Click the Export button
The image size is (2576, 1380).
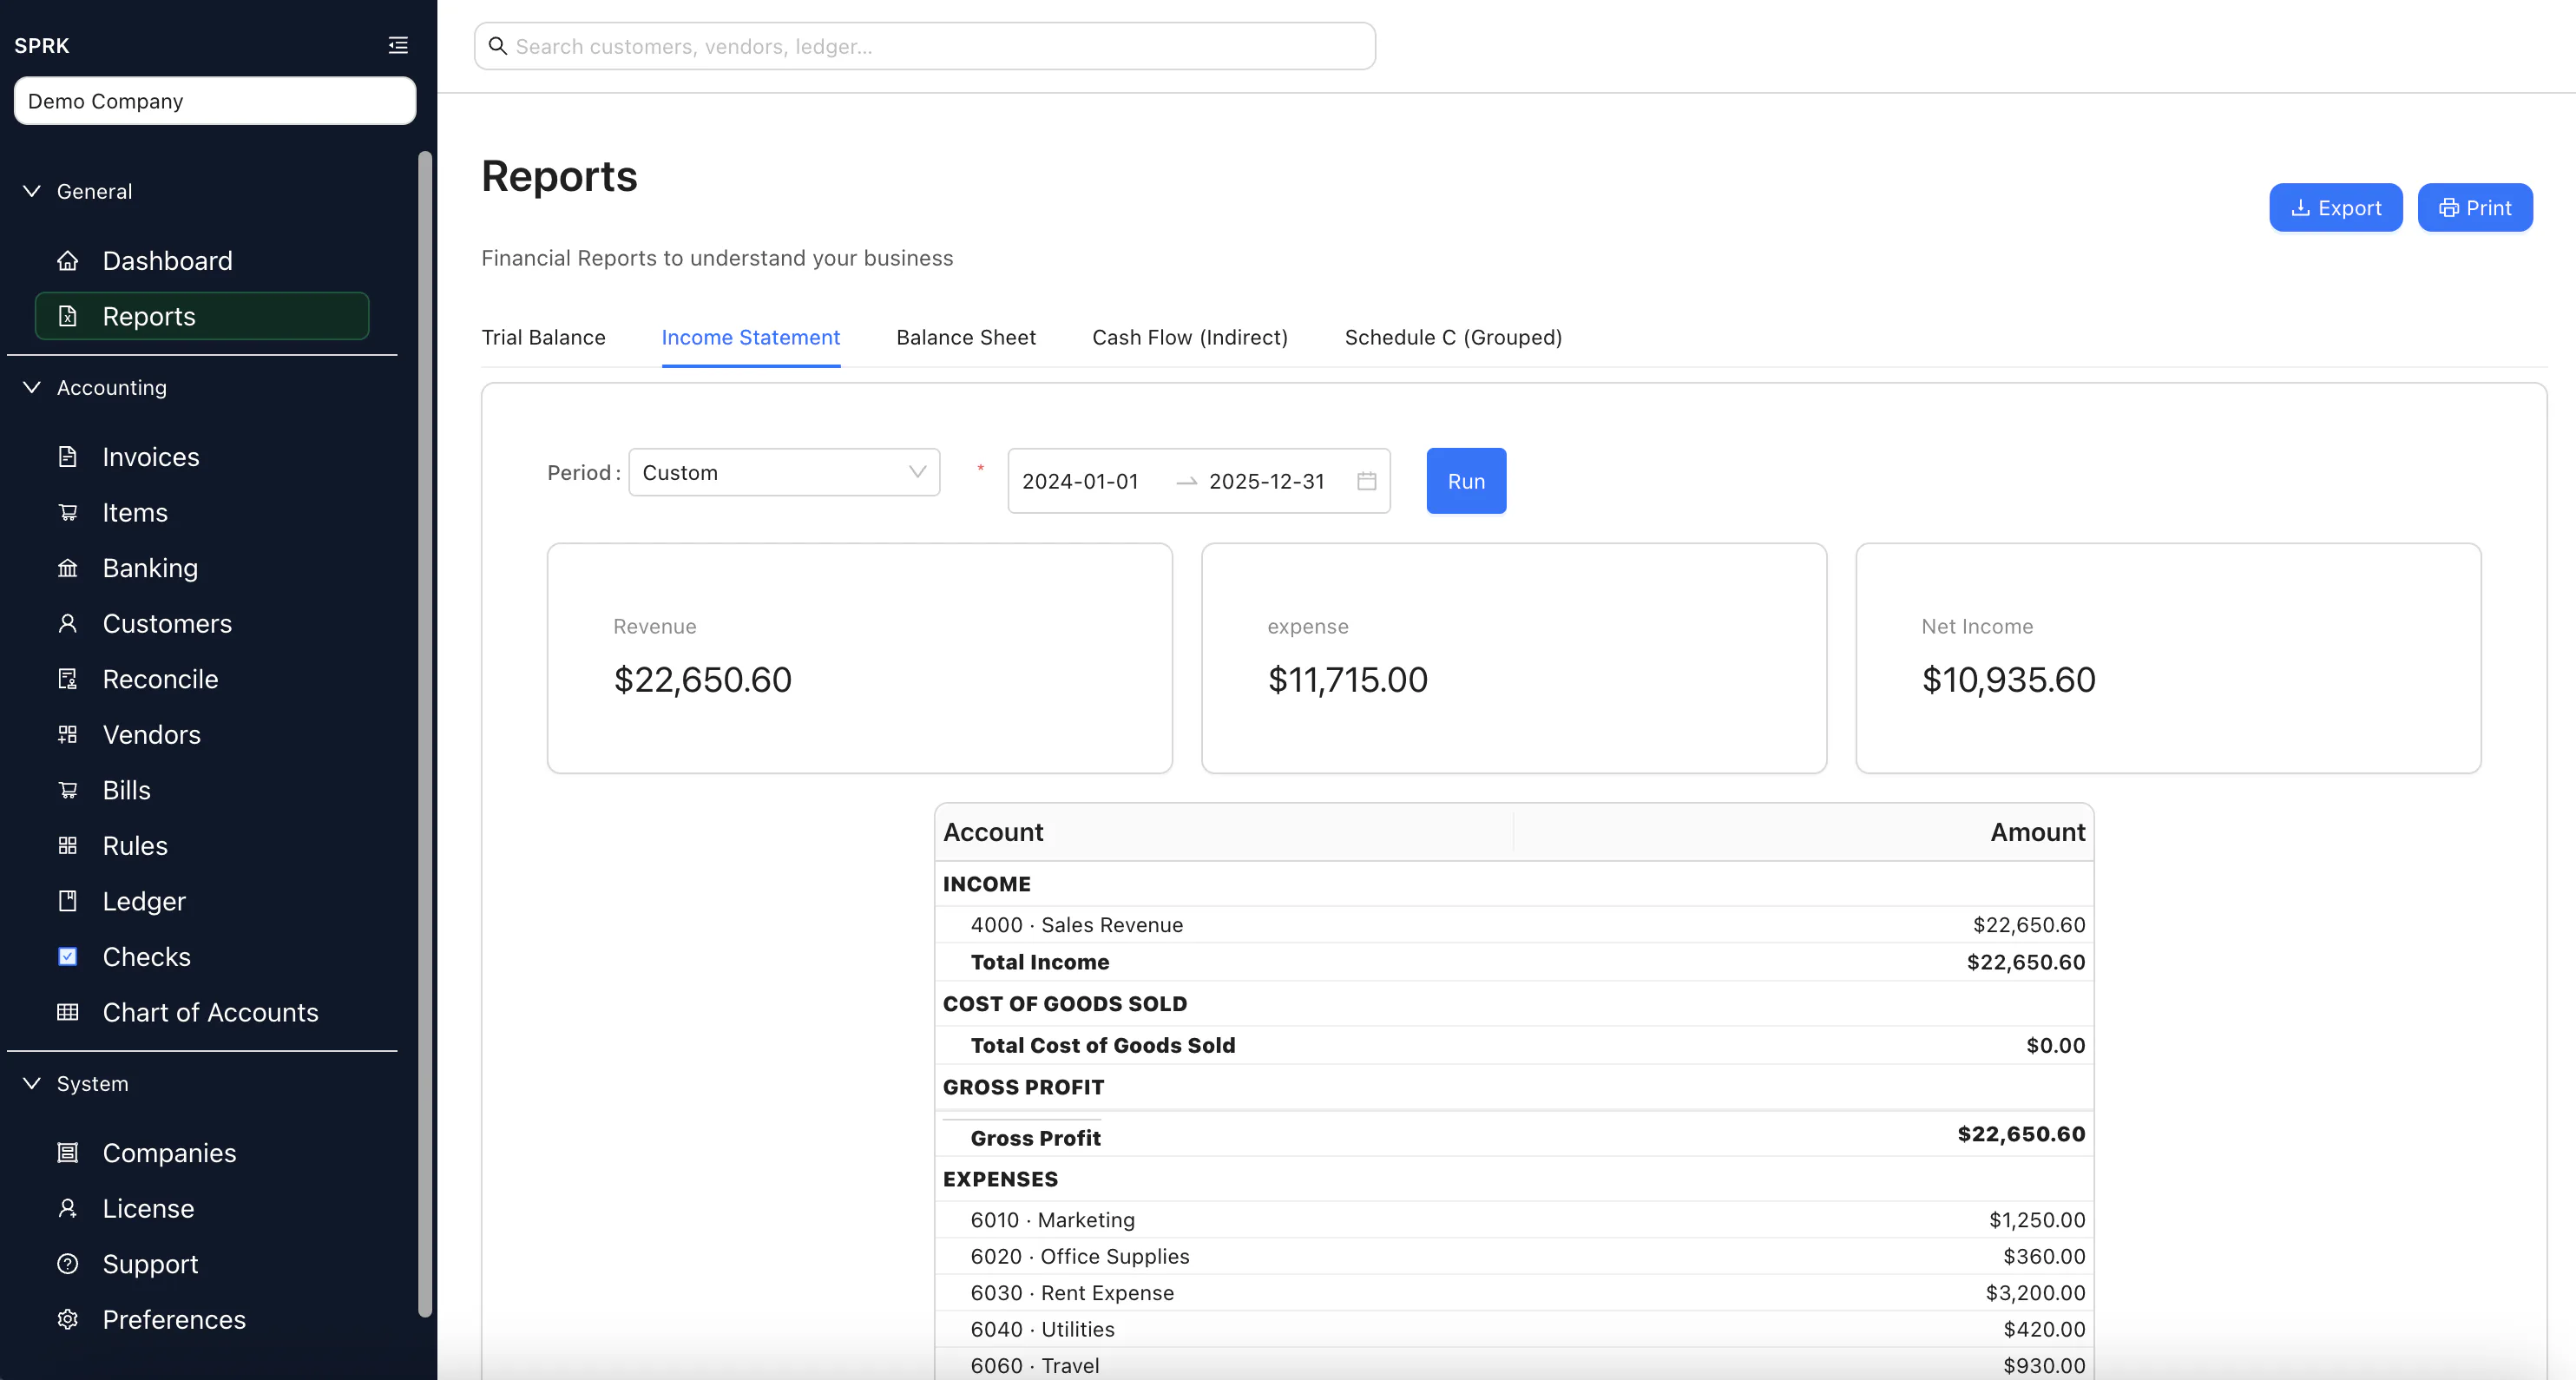[2335, 208]
